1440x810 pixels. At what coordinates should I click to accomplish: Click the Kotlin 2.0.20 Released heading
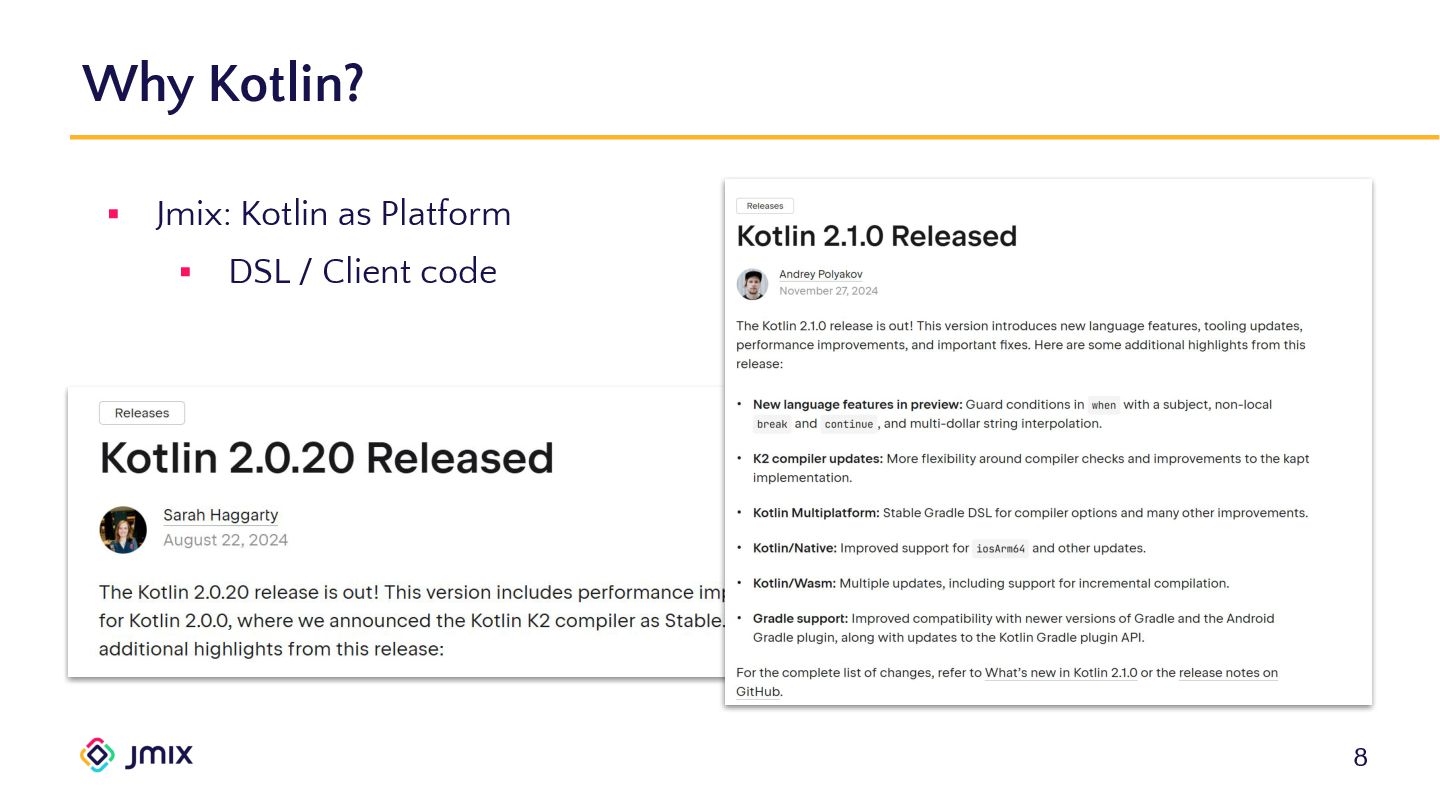[x=327, y=457]
